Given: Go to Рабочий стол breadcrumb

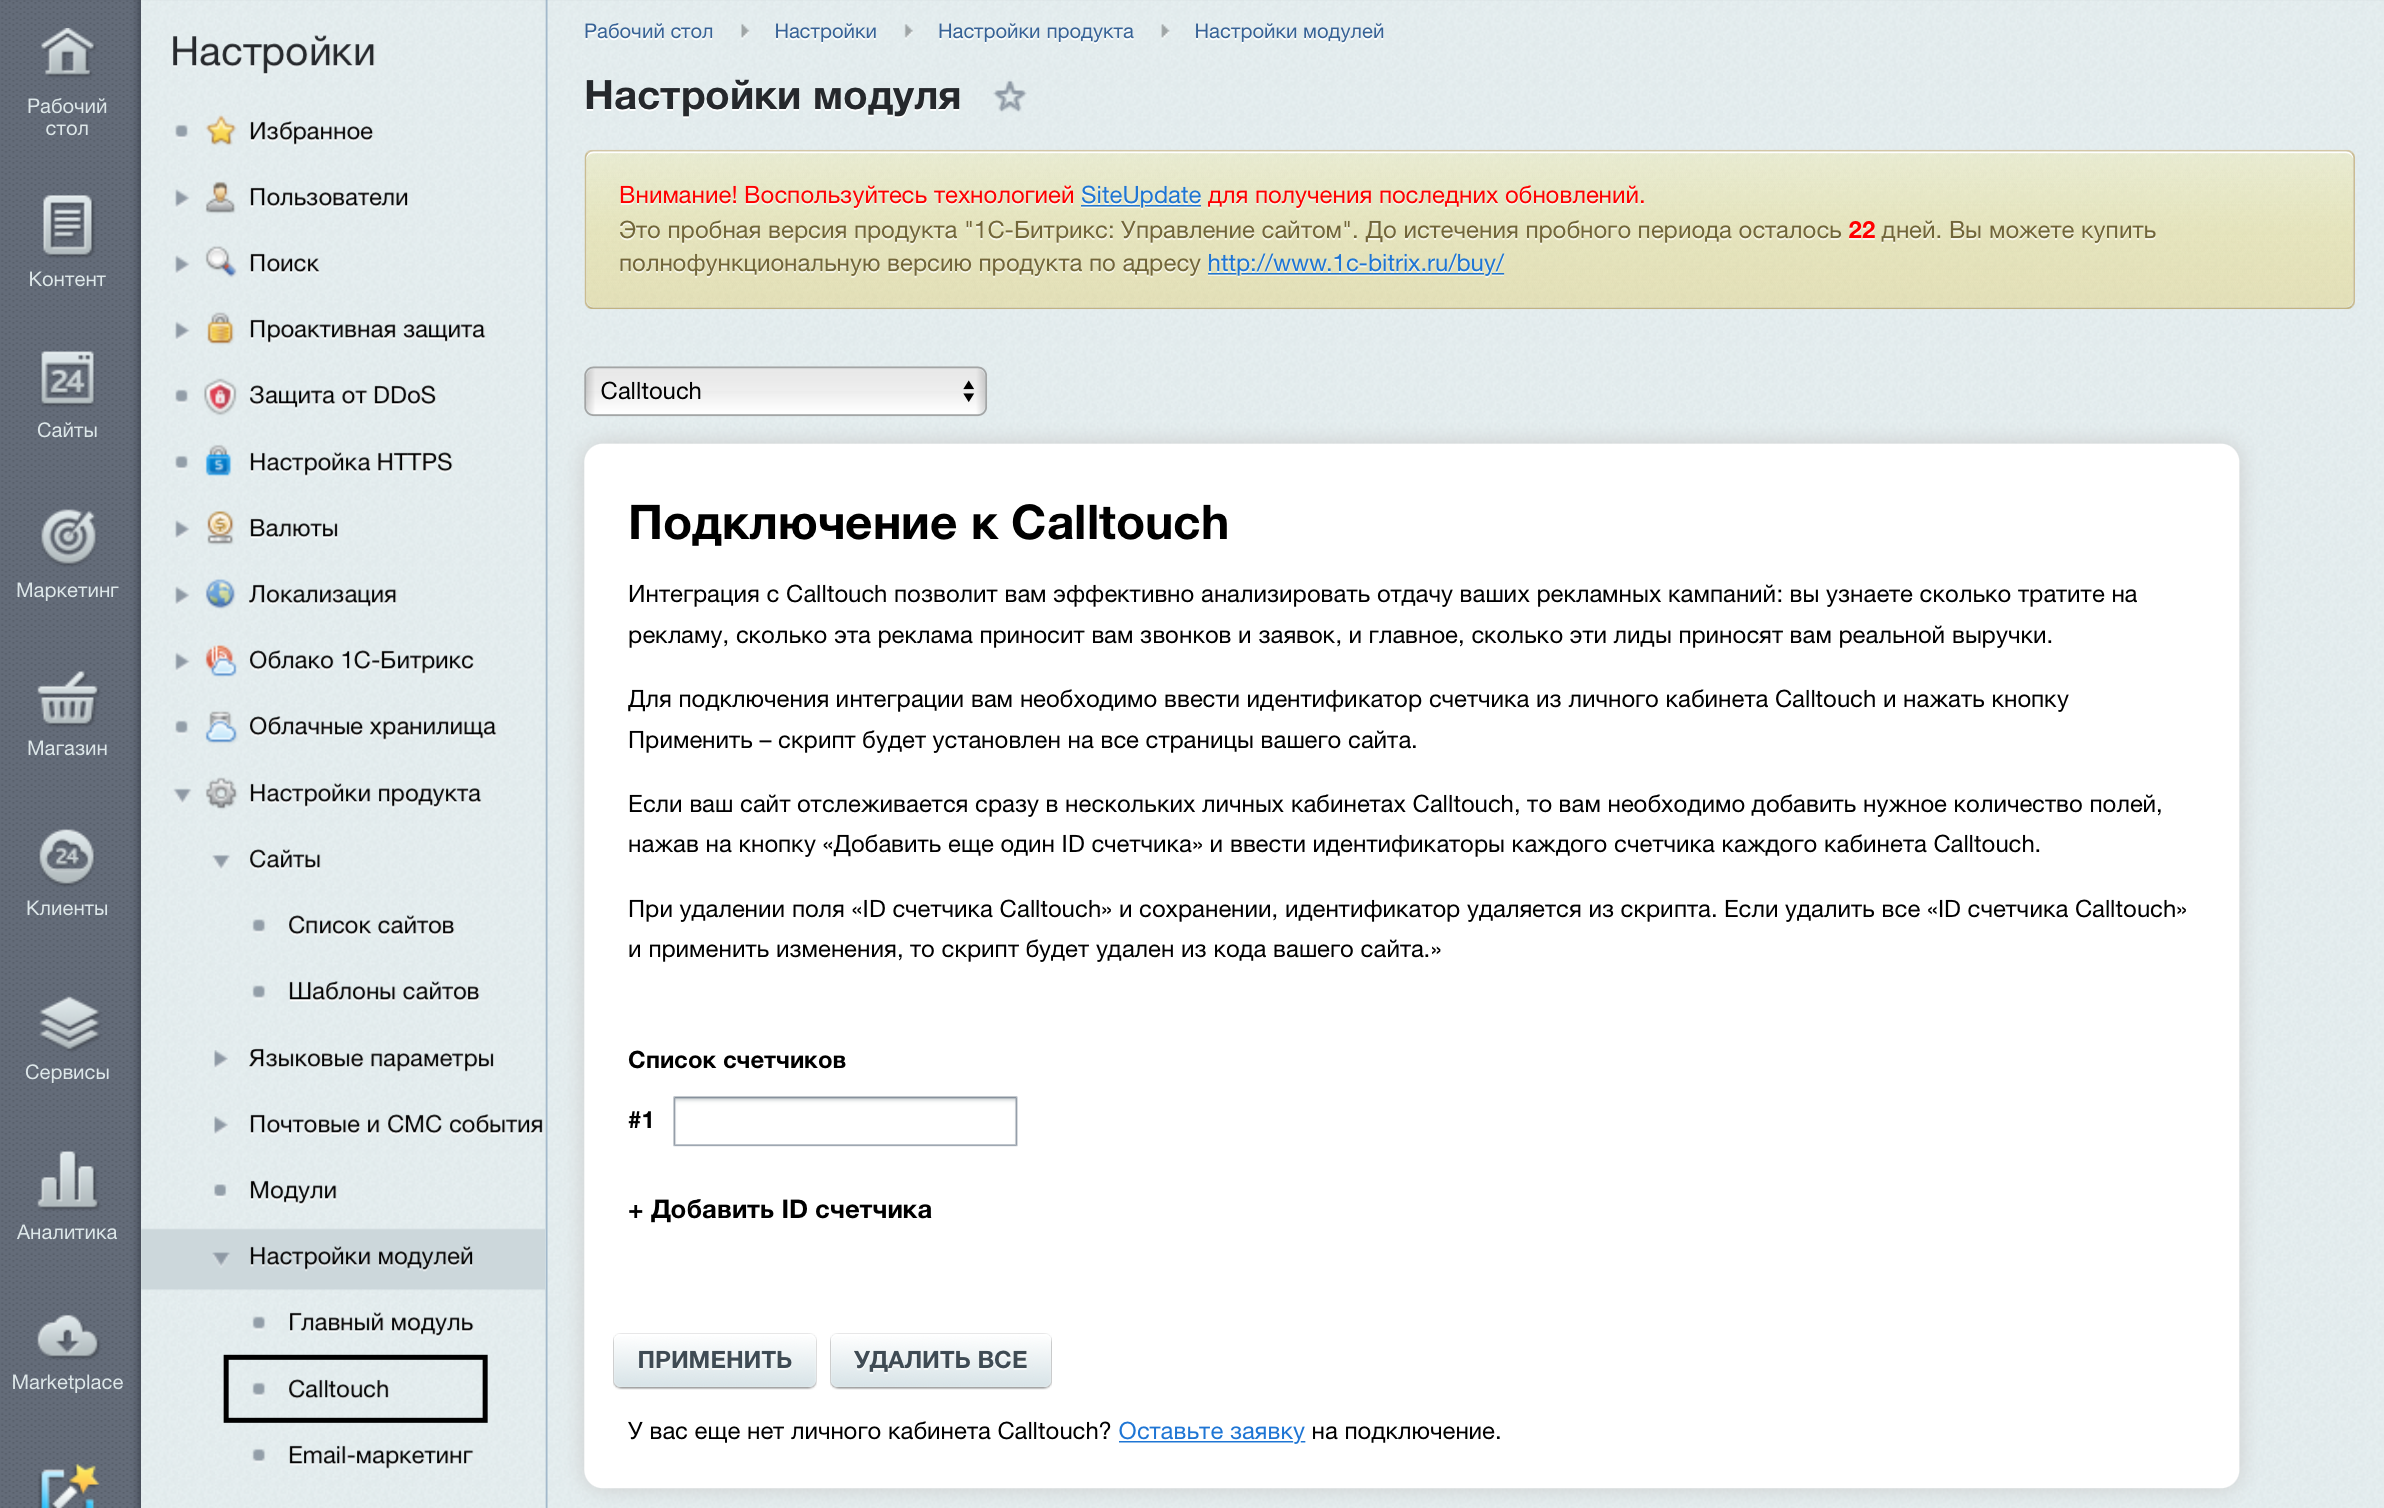Looking at the screenshot, I should (x=648, y=31).
